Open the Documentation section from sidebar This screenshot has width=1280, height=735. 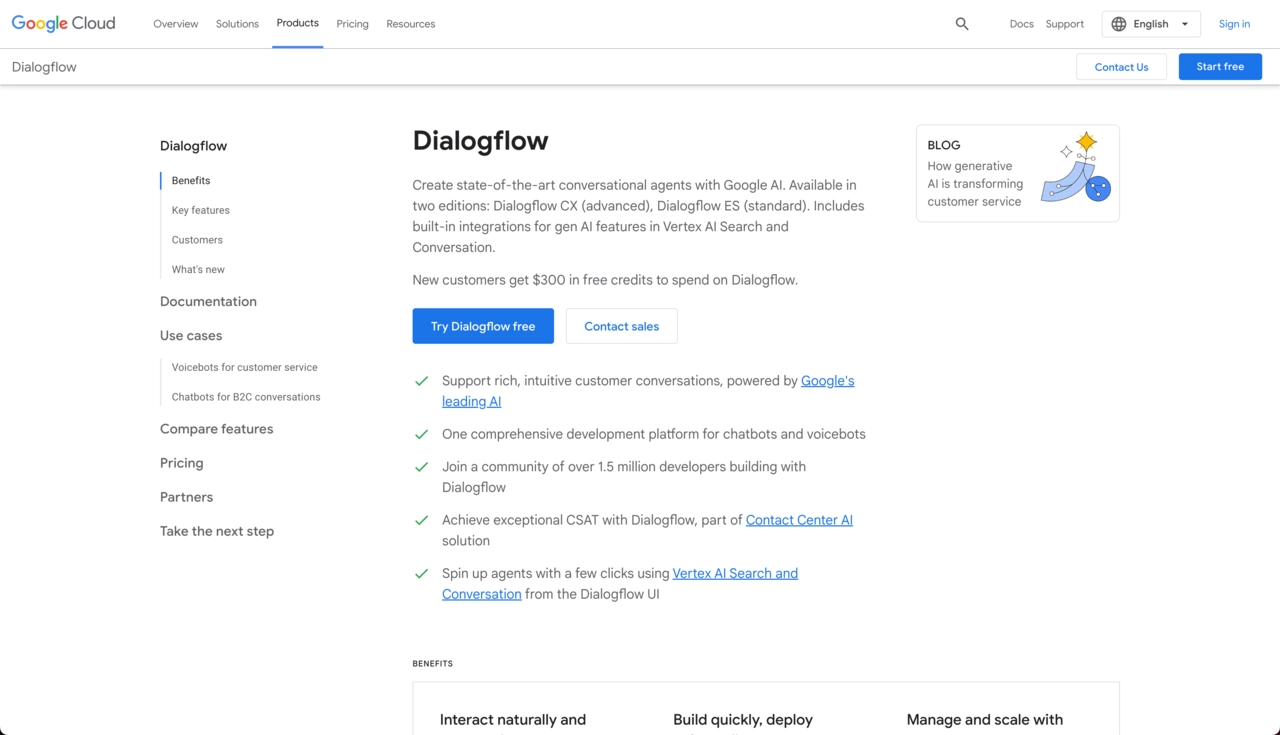pos(208,301)
